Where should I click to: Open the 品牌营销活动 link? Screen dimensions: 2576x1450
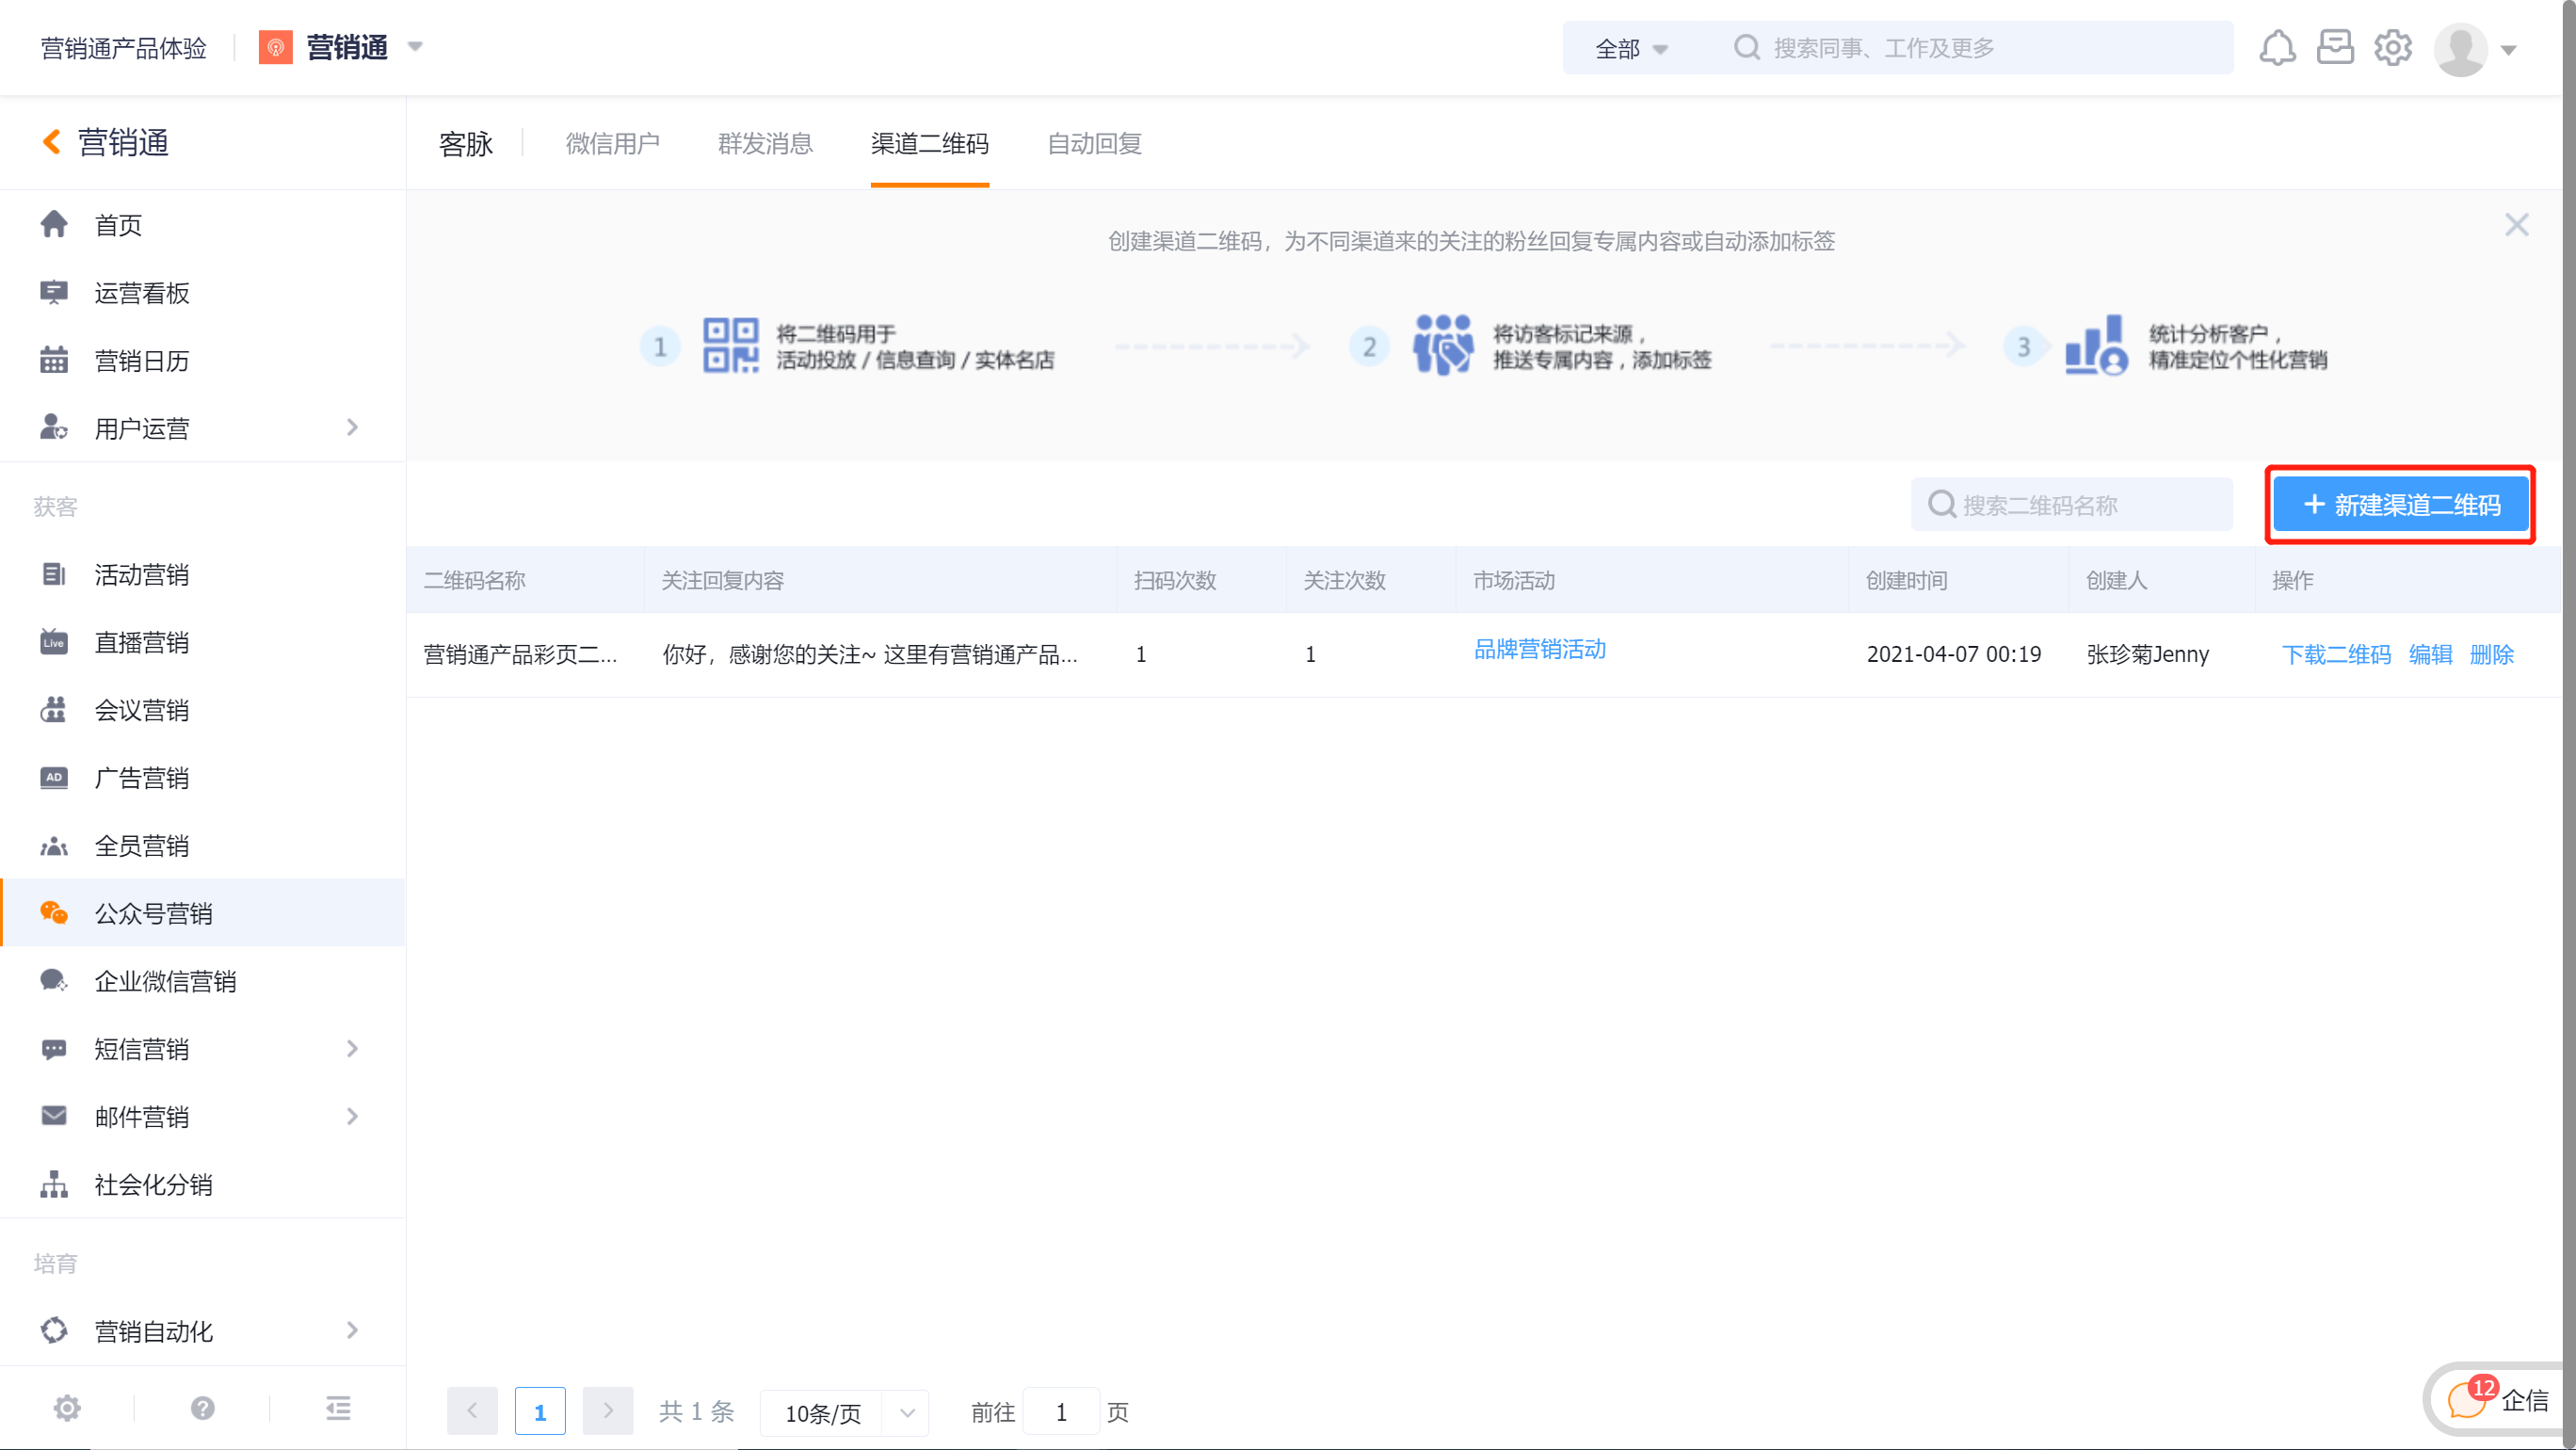[1540, 650]
